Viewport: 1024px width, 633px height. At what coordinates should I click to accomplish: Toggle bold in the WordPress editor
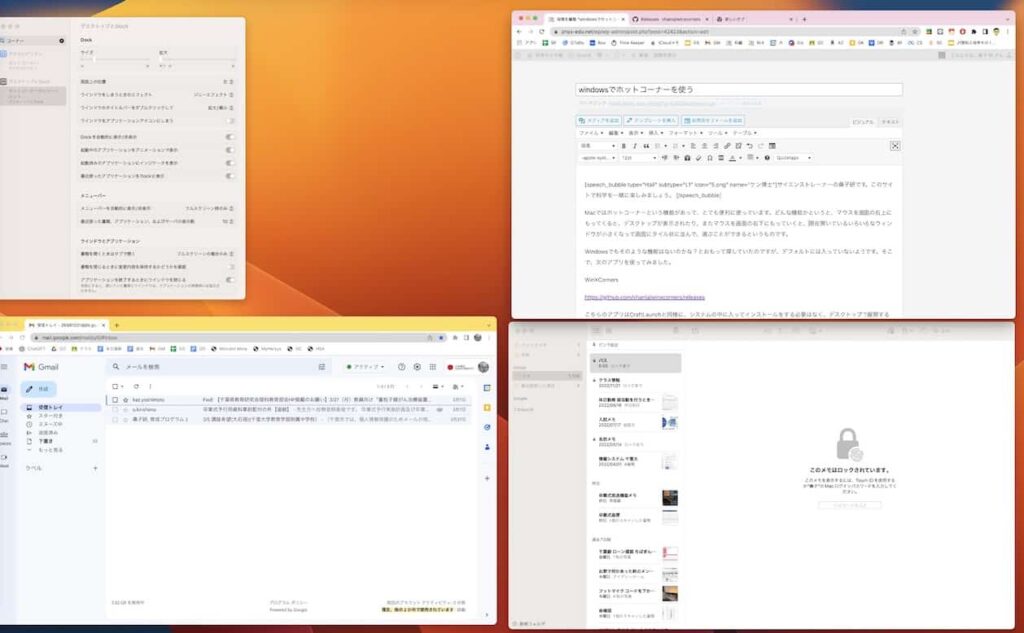coord(622,146)
